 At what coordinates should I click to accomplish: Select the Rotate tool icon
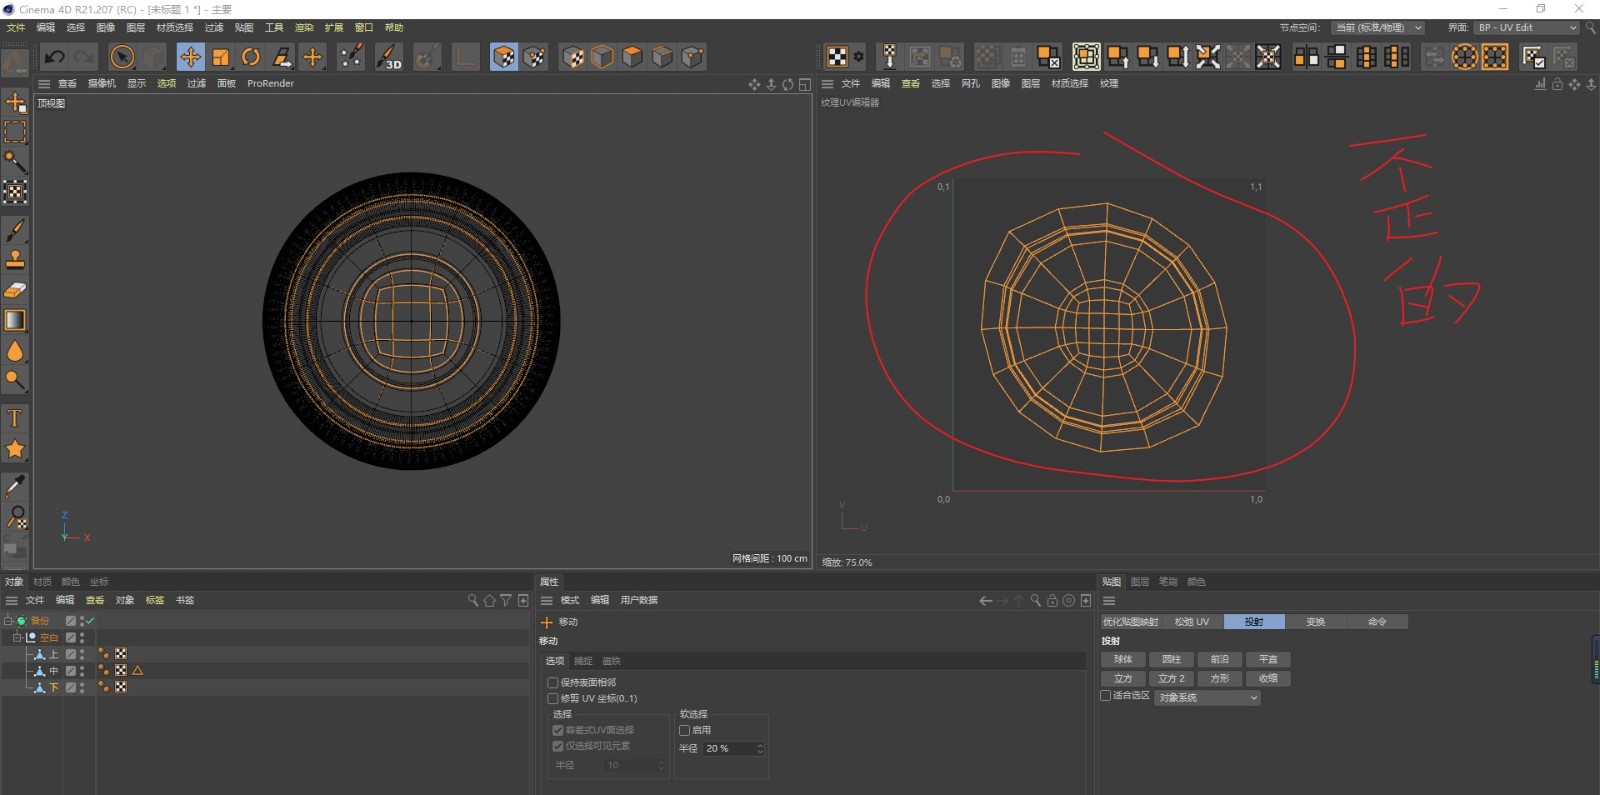pyautogui.click(x=251, y=57)
